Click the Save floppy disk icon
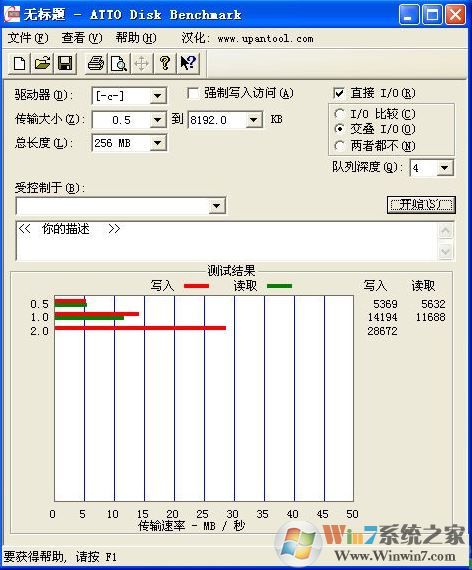 click(x=65, y=63)
